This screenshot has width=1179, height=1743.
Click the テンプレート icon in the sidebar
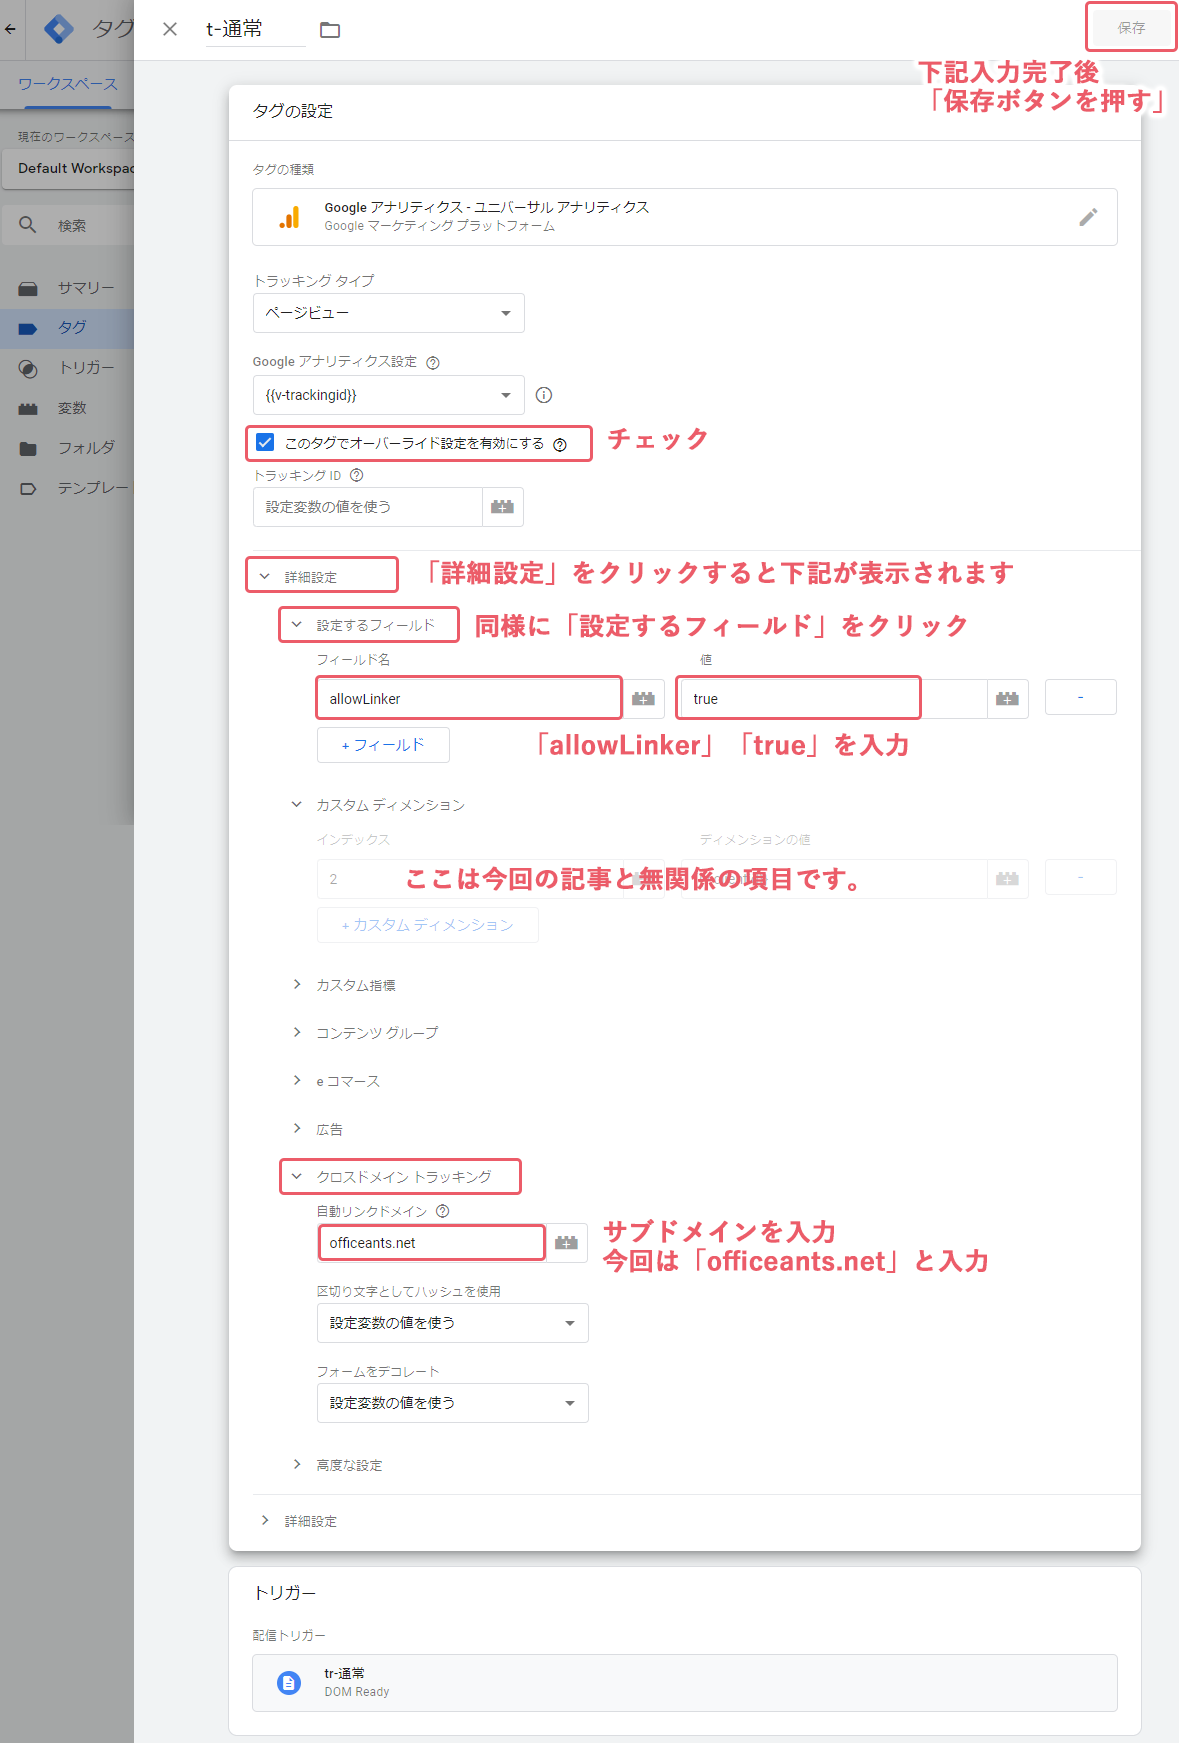click(x=28, y=489)
